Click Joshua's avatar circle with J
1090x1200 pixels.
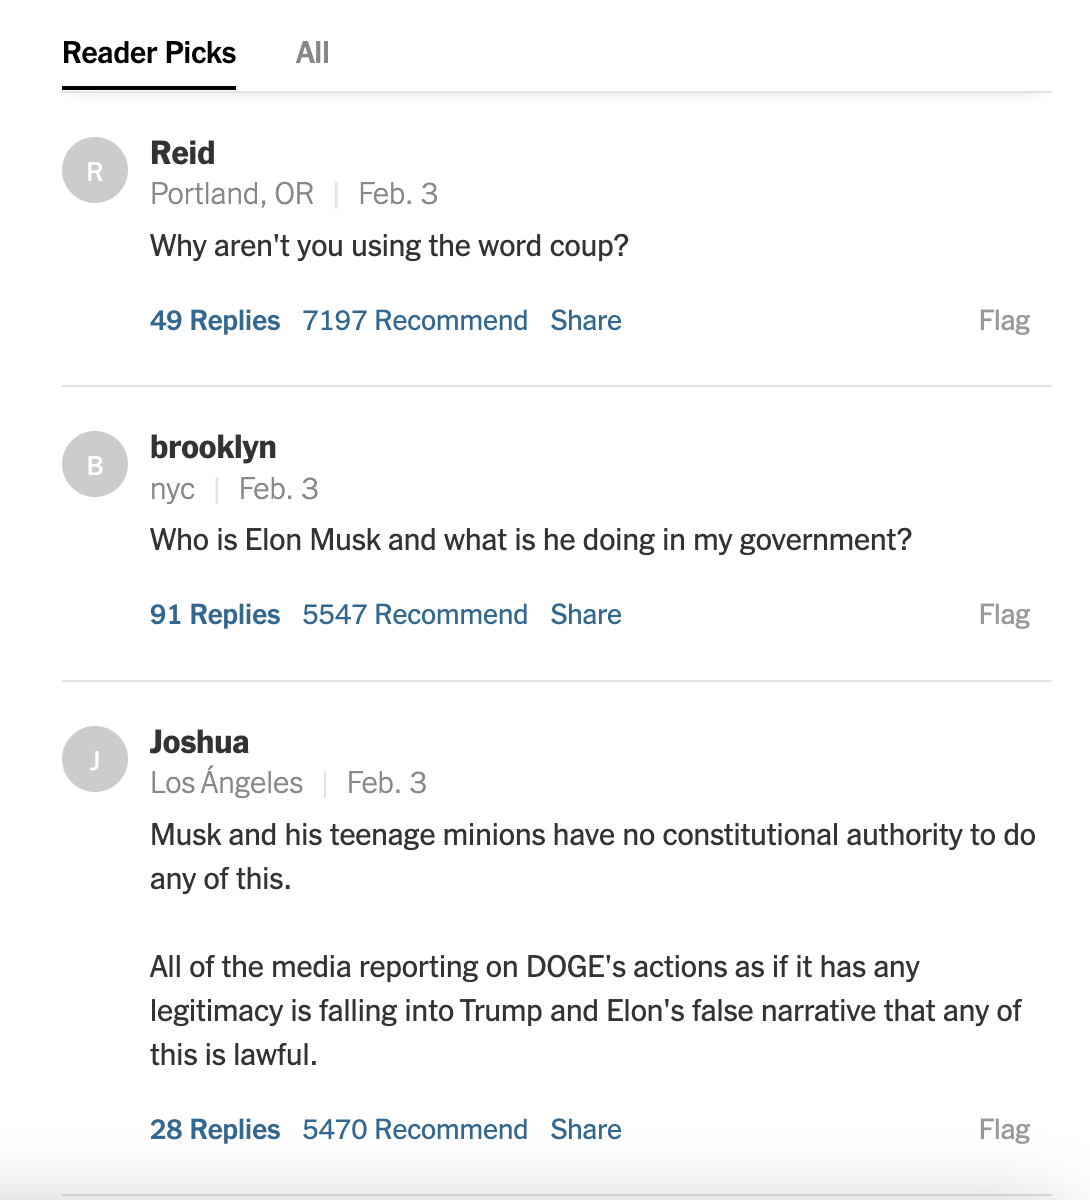point(95,760)
